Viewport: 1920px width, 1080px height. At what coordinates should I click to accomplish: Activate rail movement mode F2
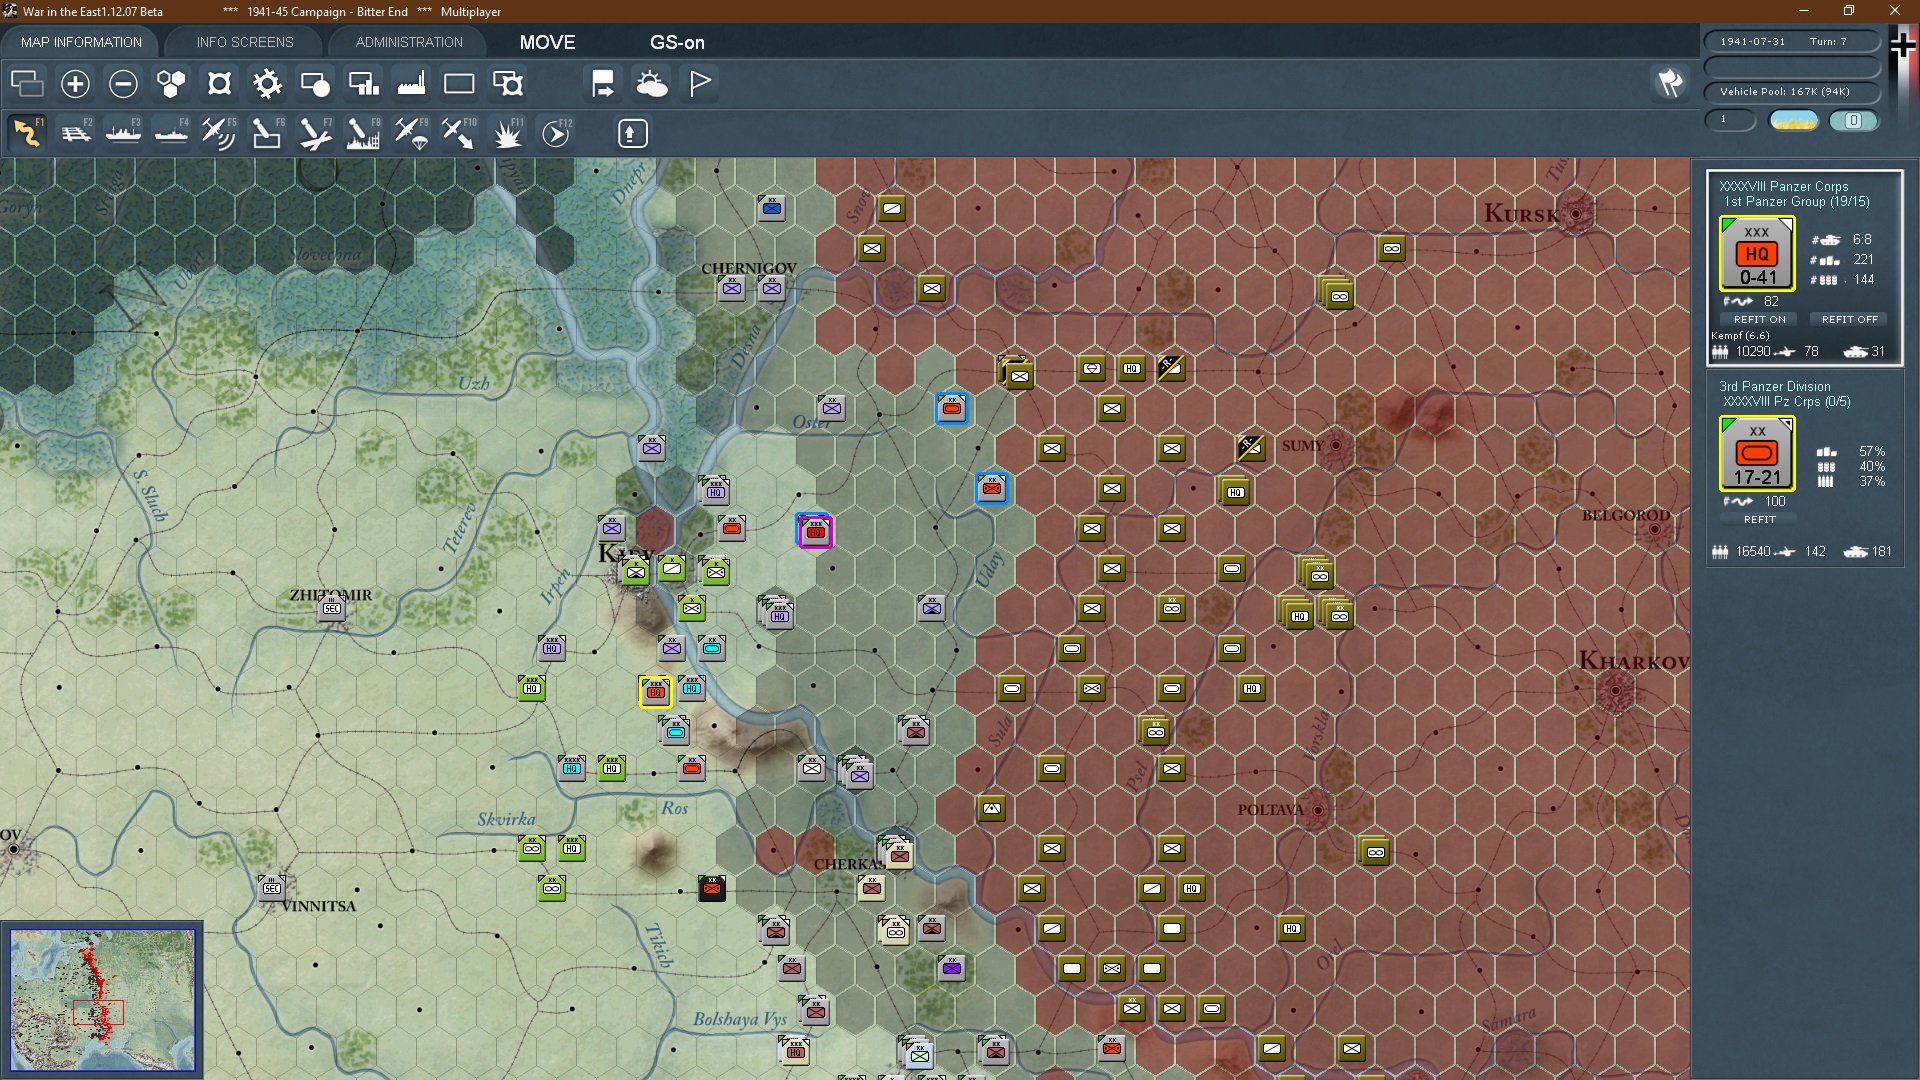point(75,133)
